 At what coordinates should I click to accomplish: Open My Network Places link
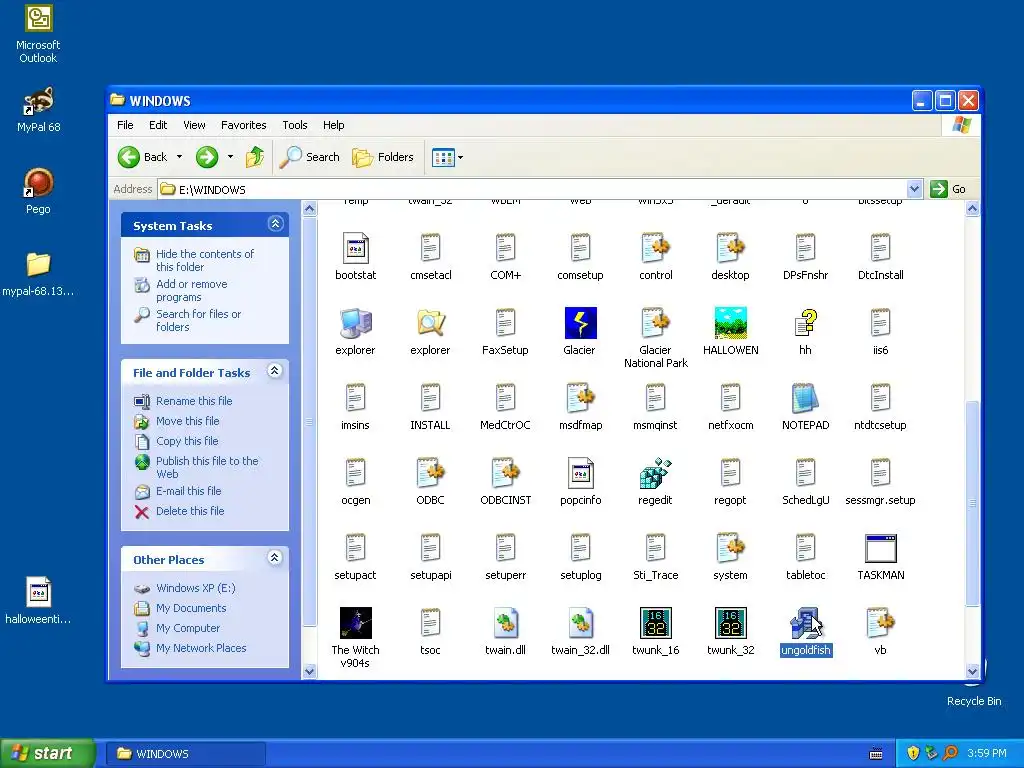[201, 648]
